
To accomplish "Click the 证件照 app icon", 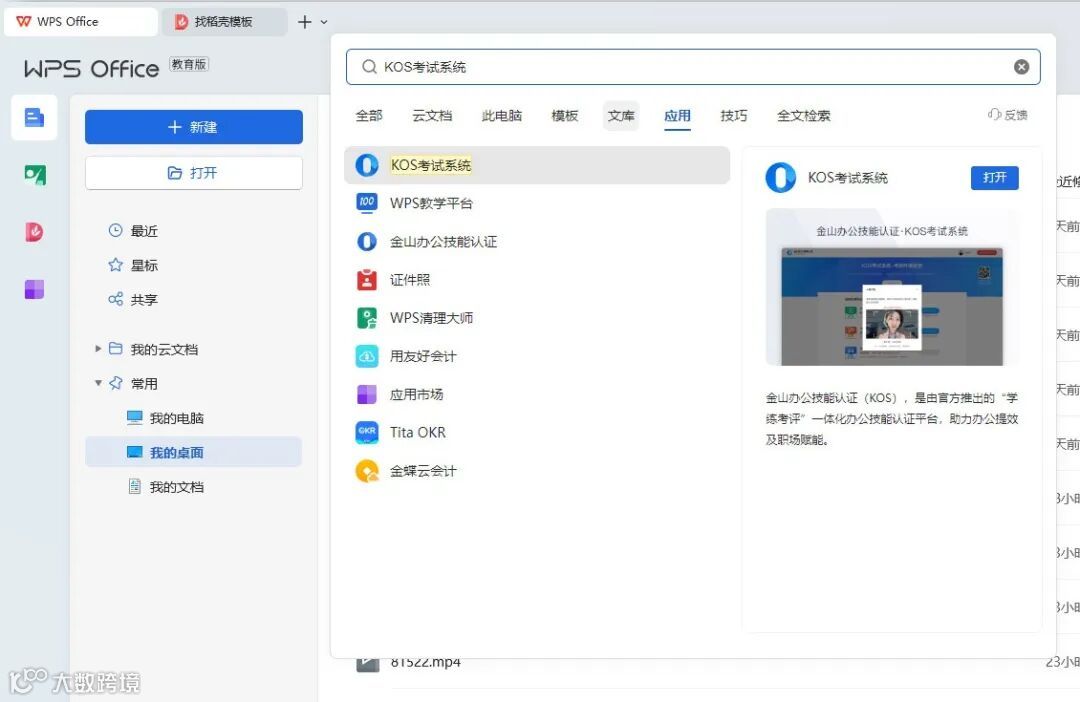I will pyautogui.click(x=366, y=280).
